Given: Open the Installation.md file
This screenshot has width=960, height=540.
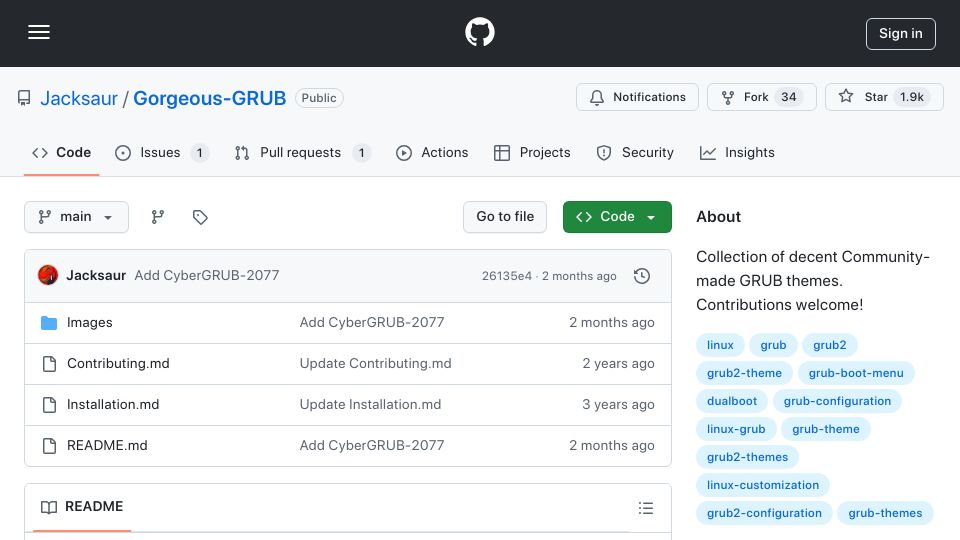Looking at the screenshot, I should 113,405.
